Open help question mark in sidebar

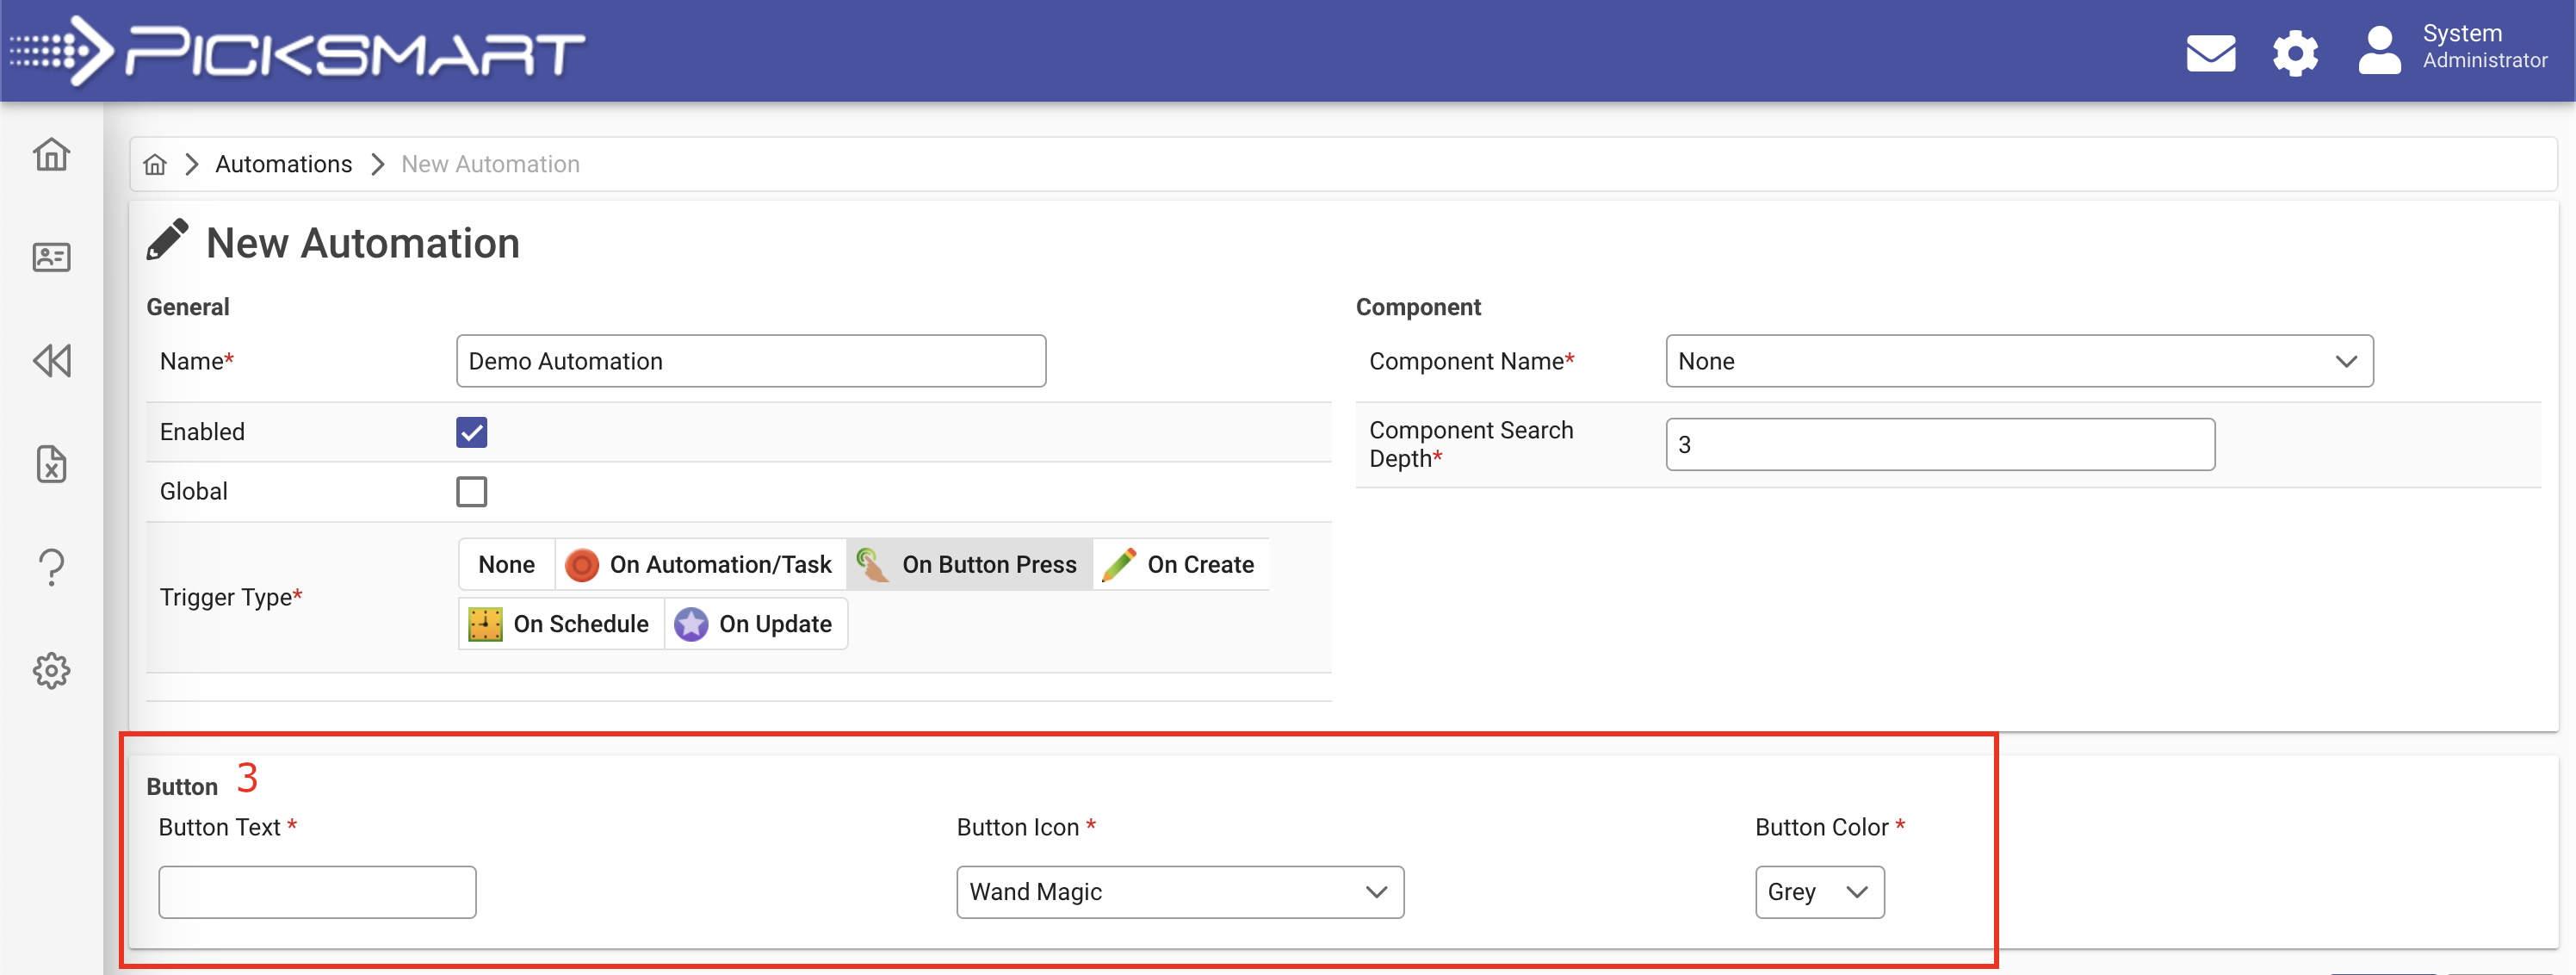coord(51,567)
